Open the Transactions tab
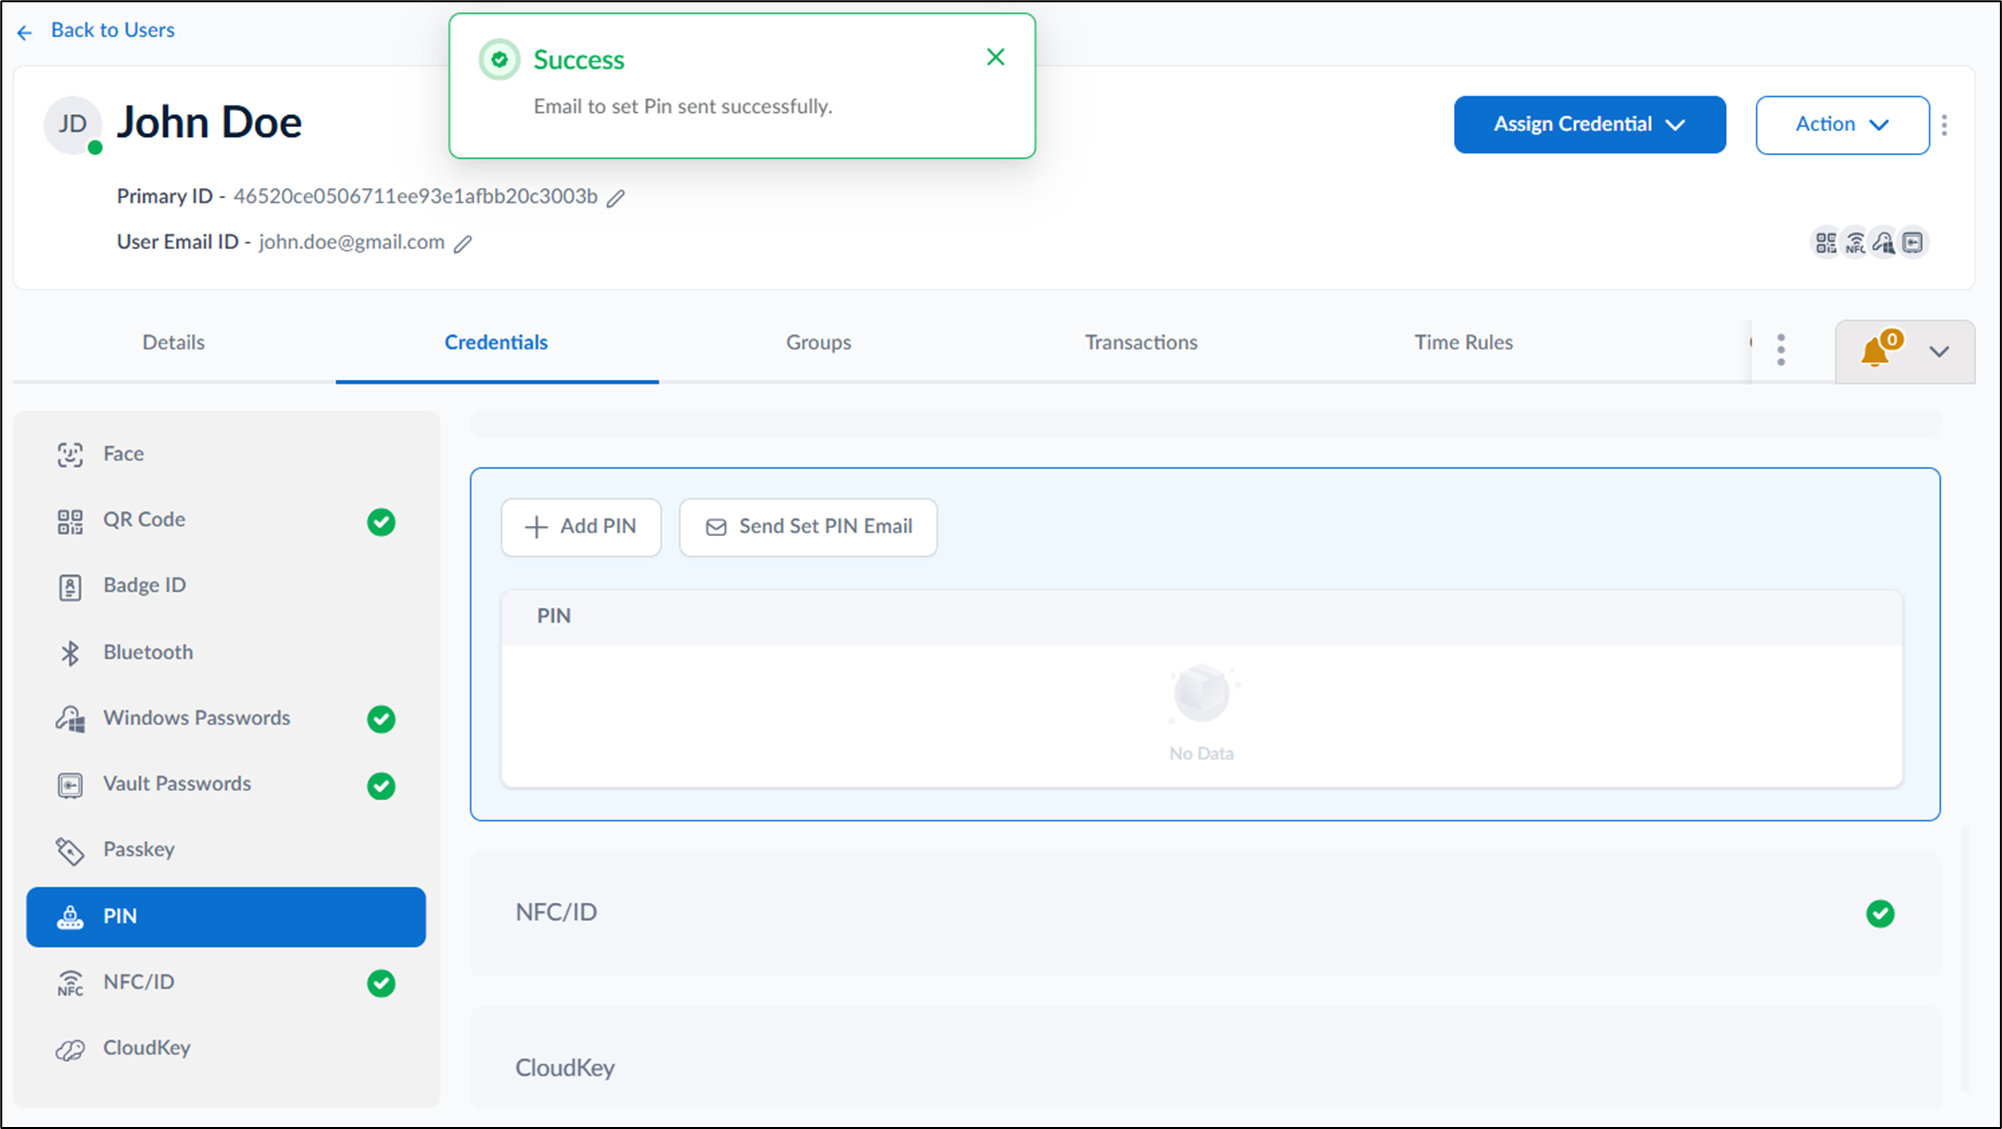Image resolution: width=2002 pixels, height=1129 pixels. [1141, 342]
